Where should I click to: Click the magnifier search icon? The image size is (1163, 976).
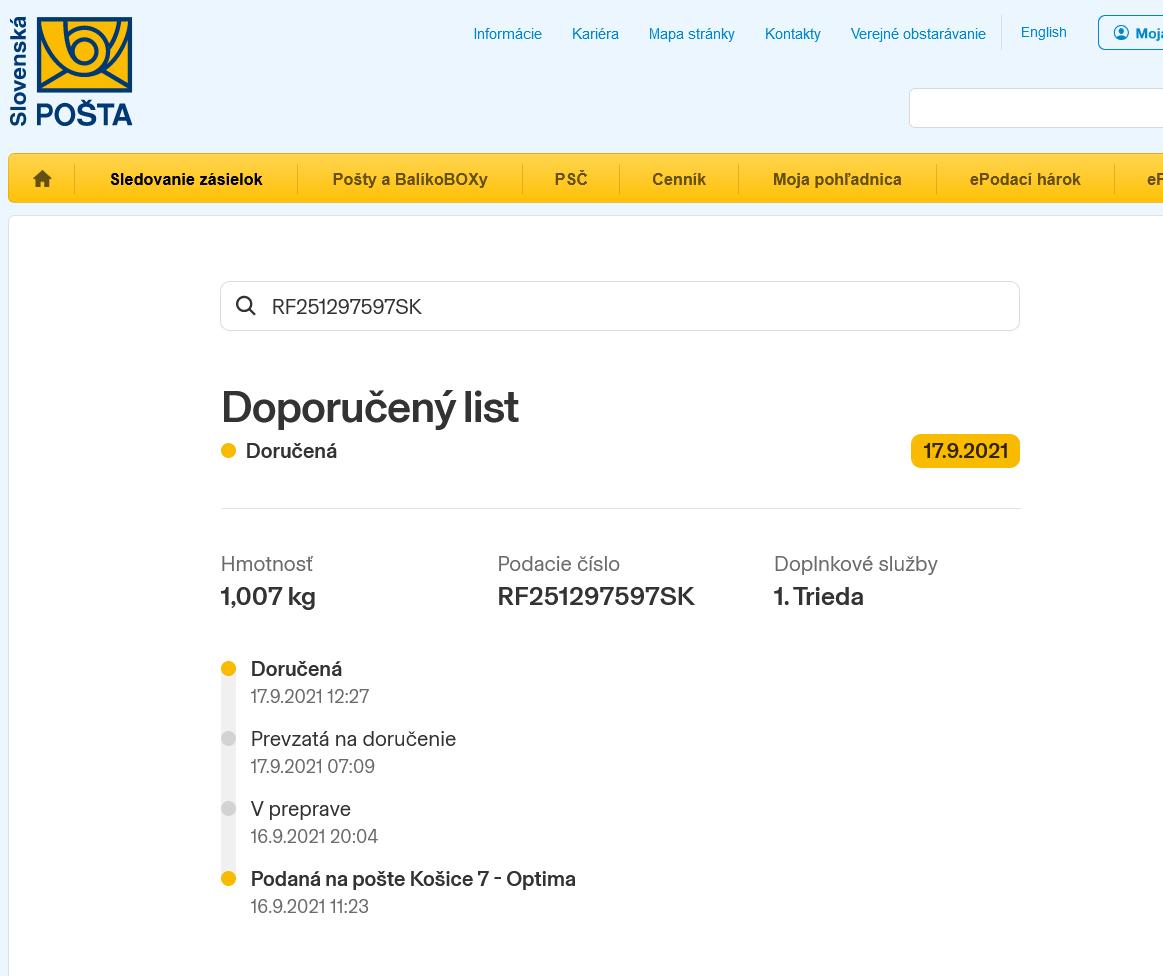click(246, 306)
